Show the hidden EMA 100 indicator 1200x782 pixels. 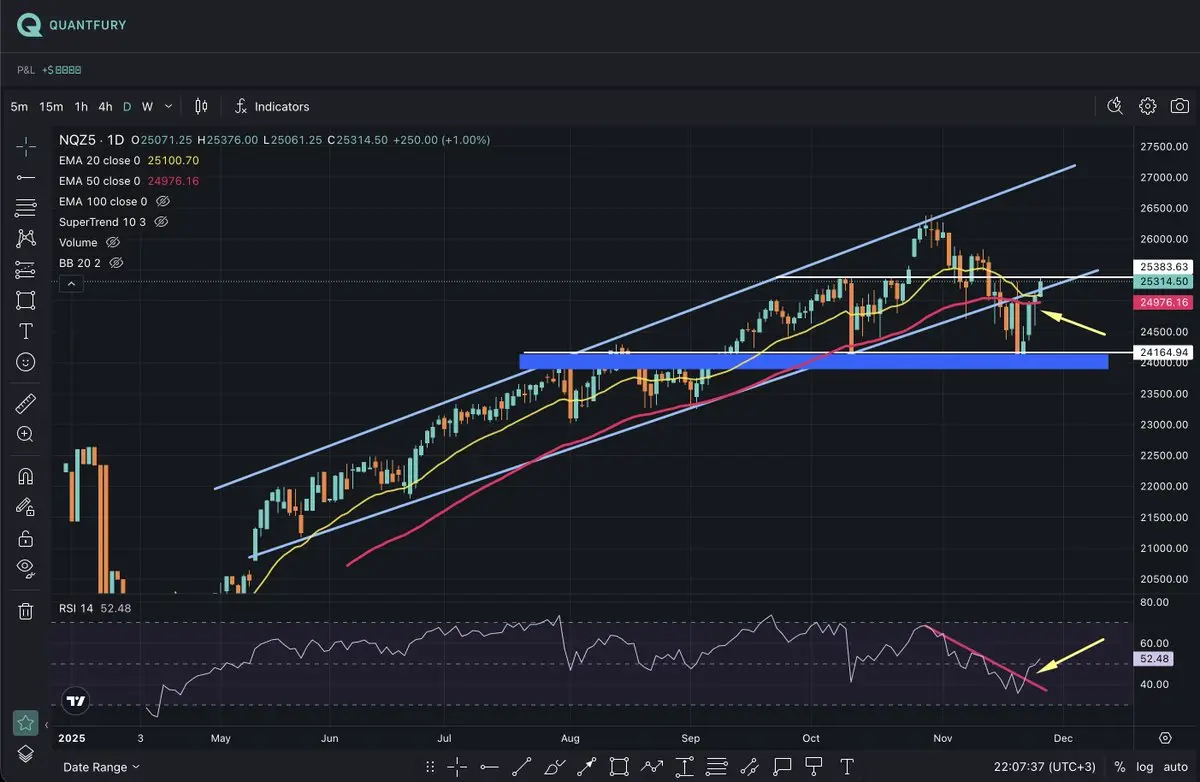pyautogui.click(x=162, y=201)
